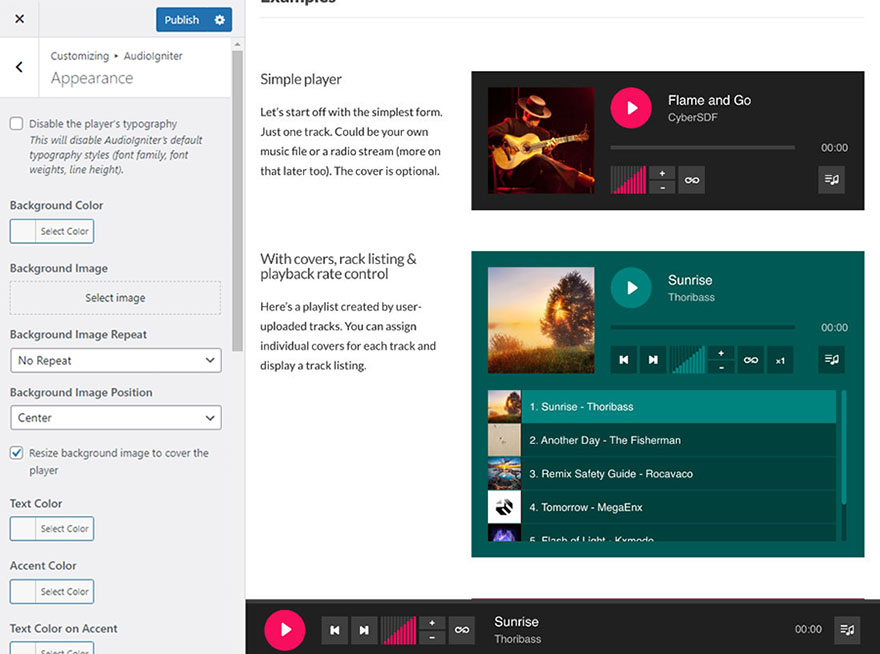Image resolution: width=880 pixels, height=654 pixels.
Task: Click Select image for Background Image
Action: pos(115,298)
